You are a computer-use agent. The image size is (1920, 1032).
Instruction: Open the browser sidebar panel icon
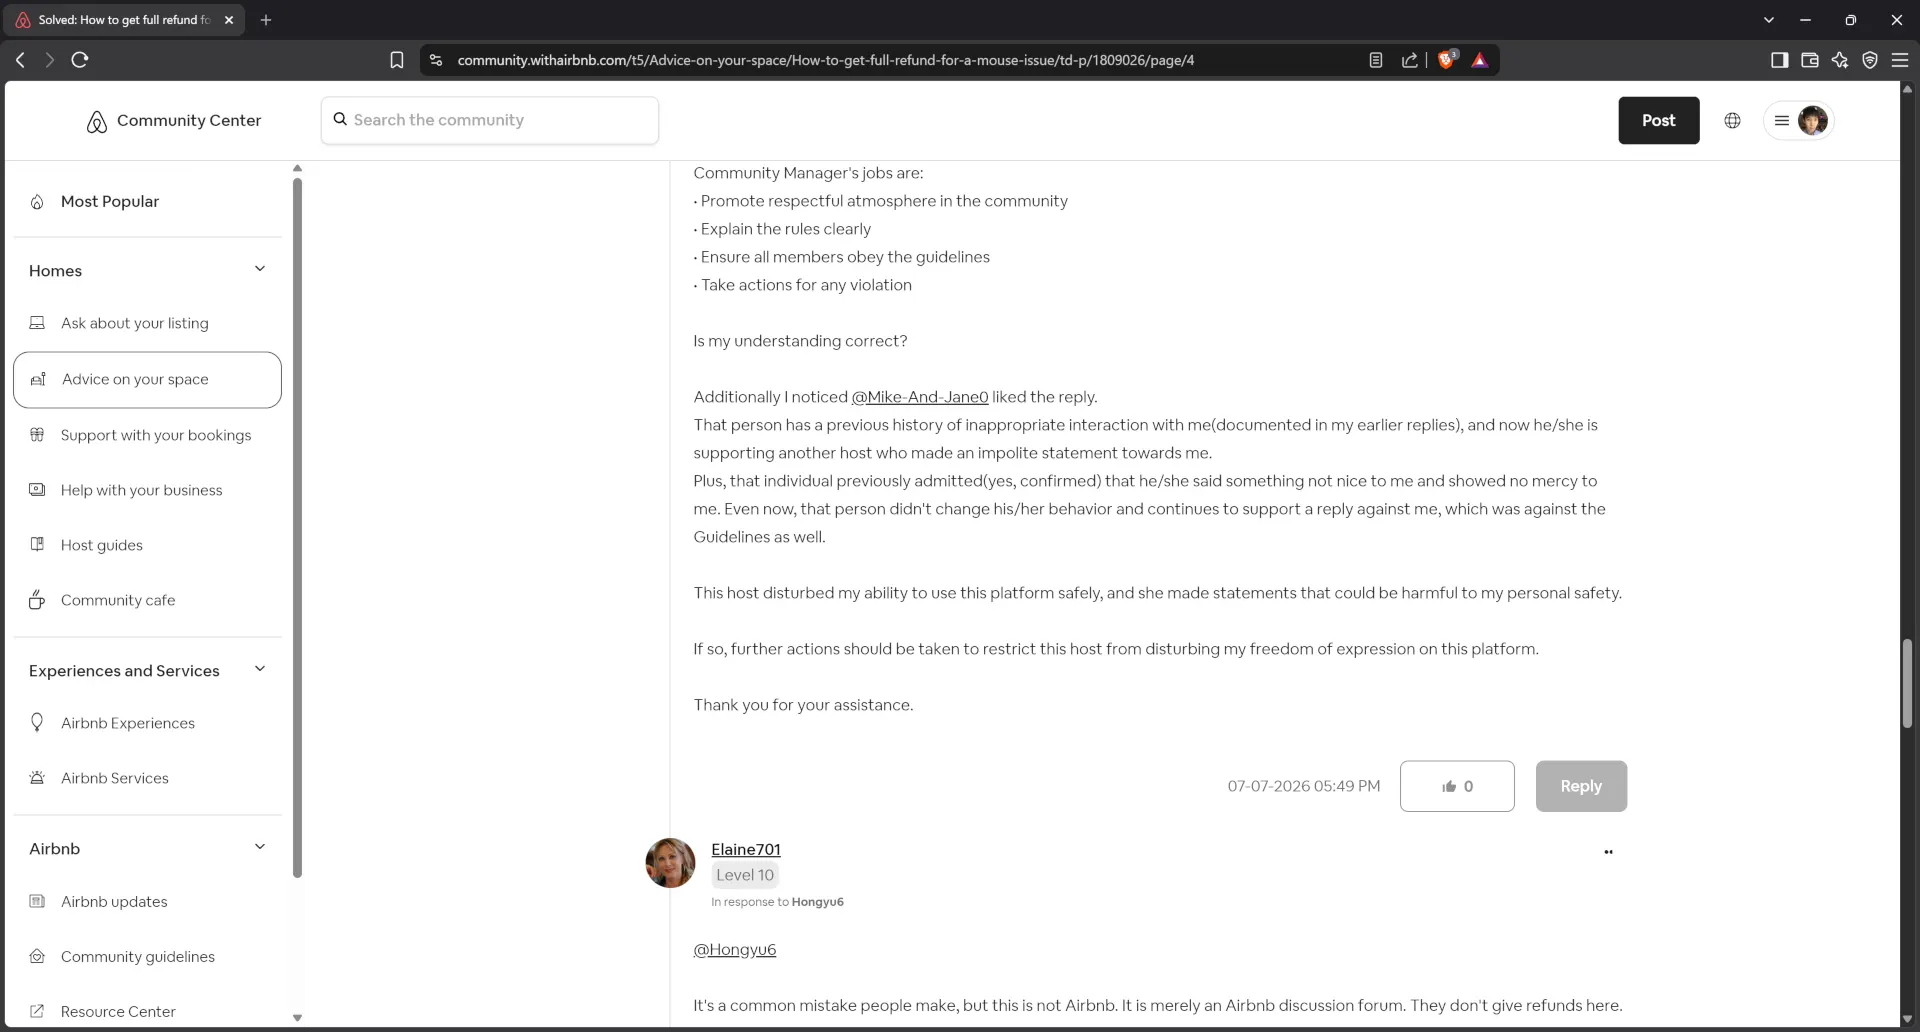point(1779,60)
